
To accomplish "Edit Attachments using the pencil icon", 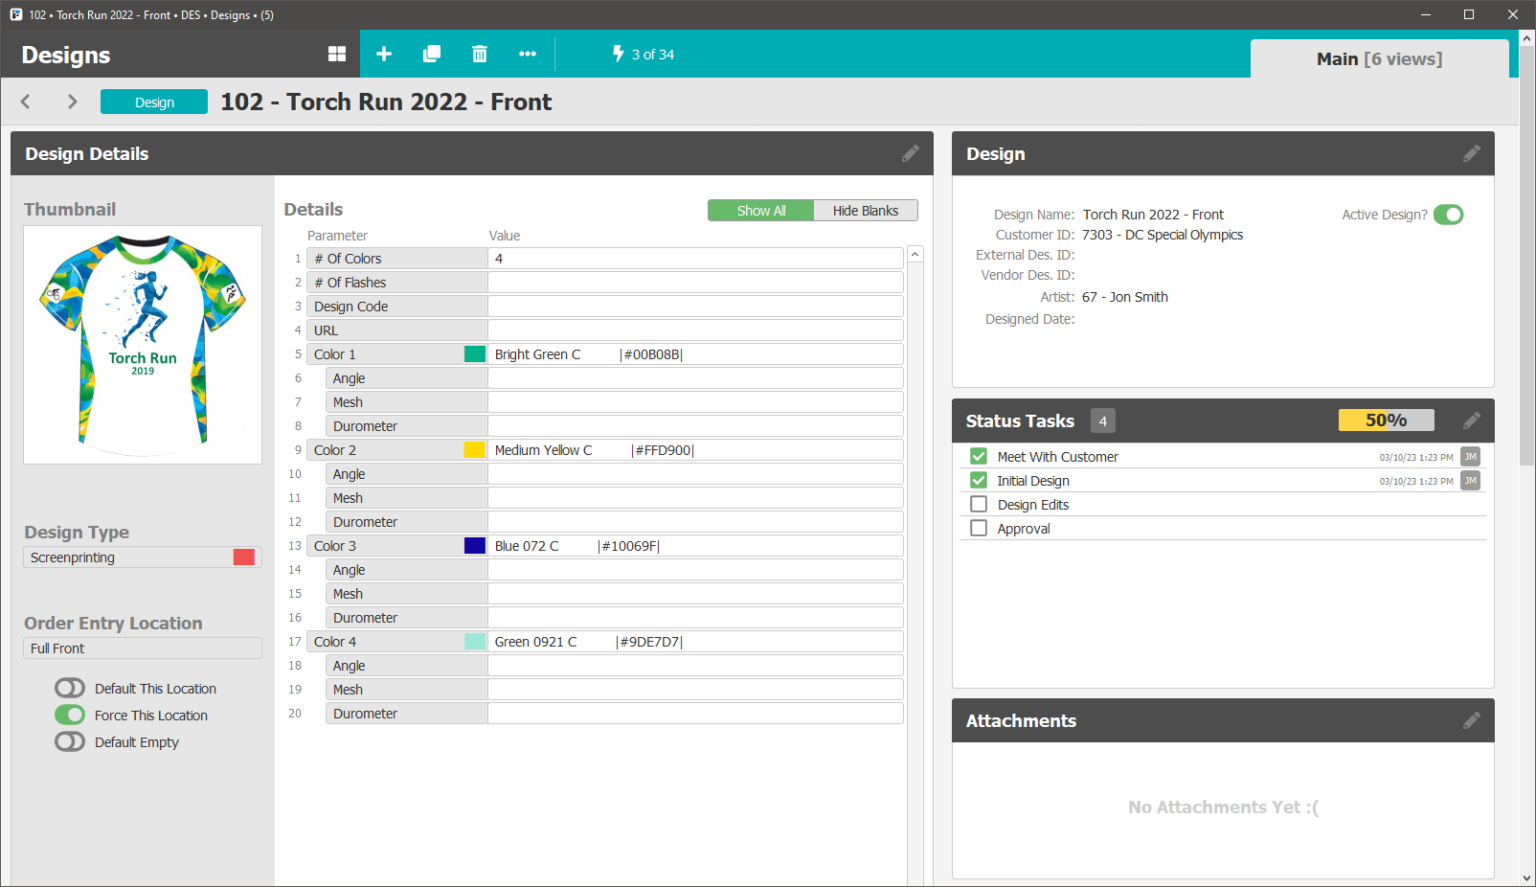I will (1471, 720).
